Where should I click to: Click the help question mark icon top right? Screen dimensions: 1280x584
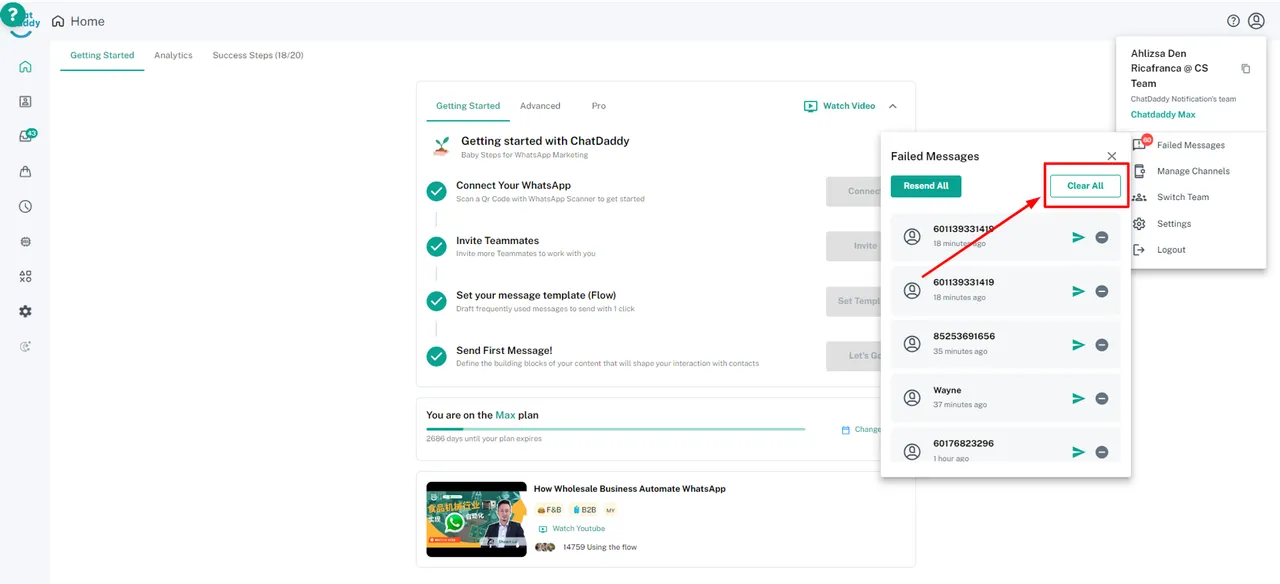1233,21
